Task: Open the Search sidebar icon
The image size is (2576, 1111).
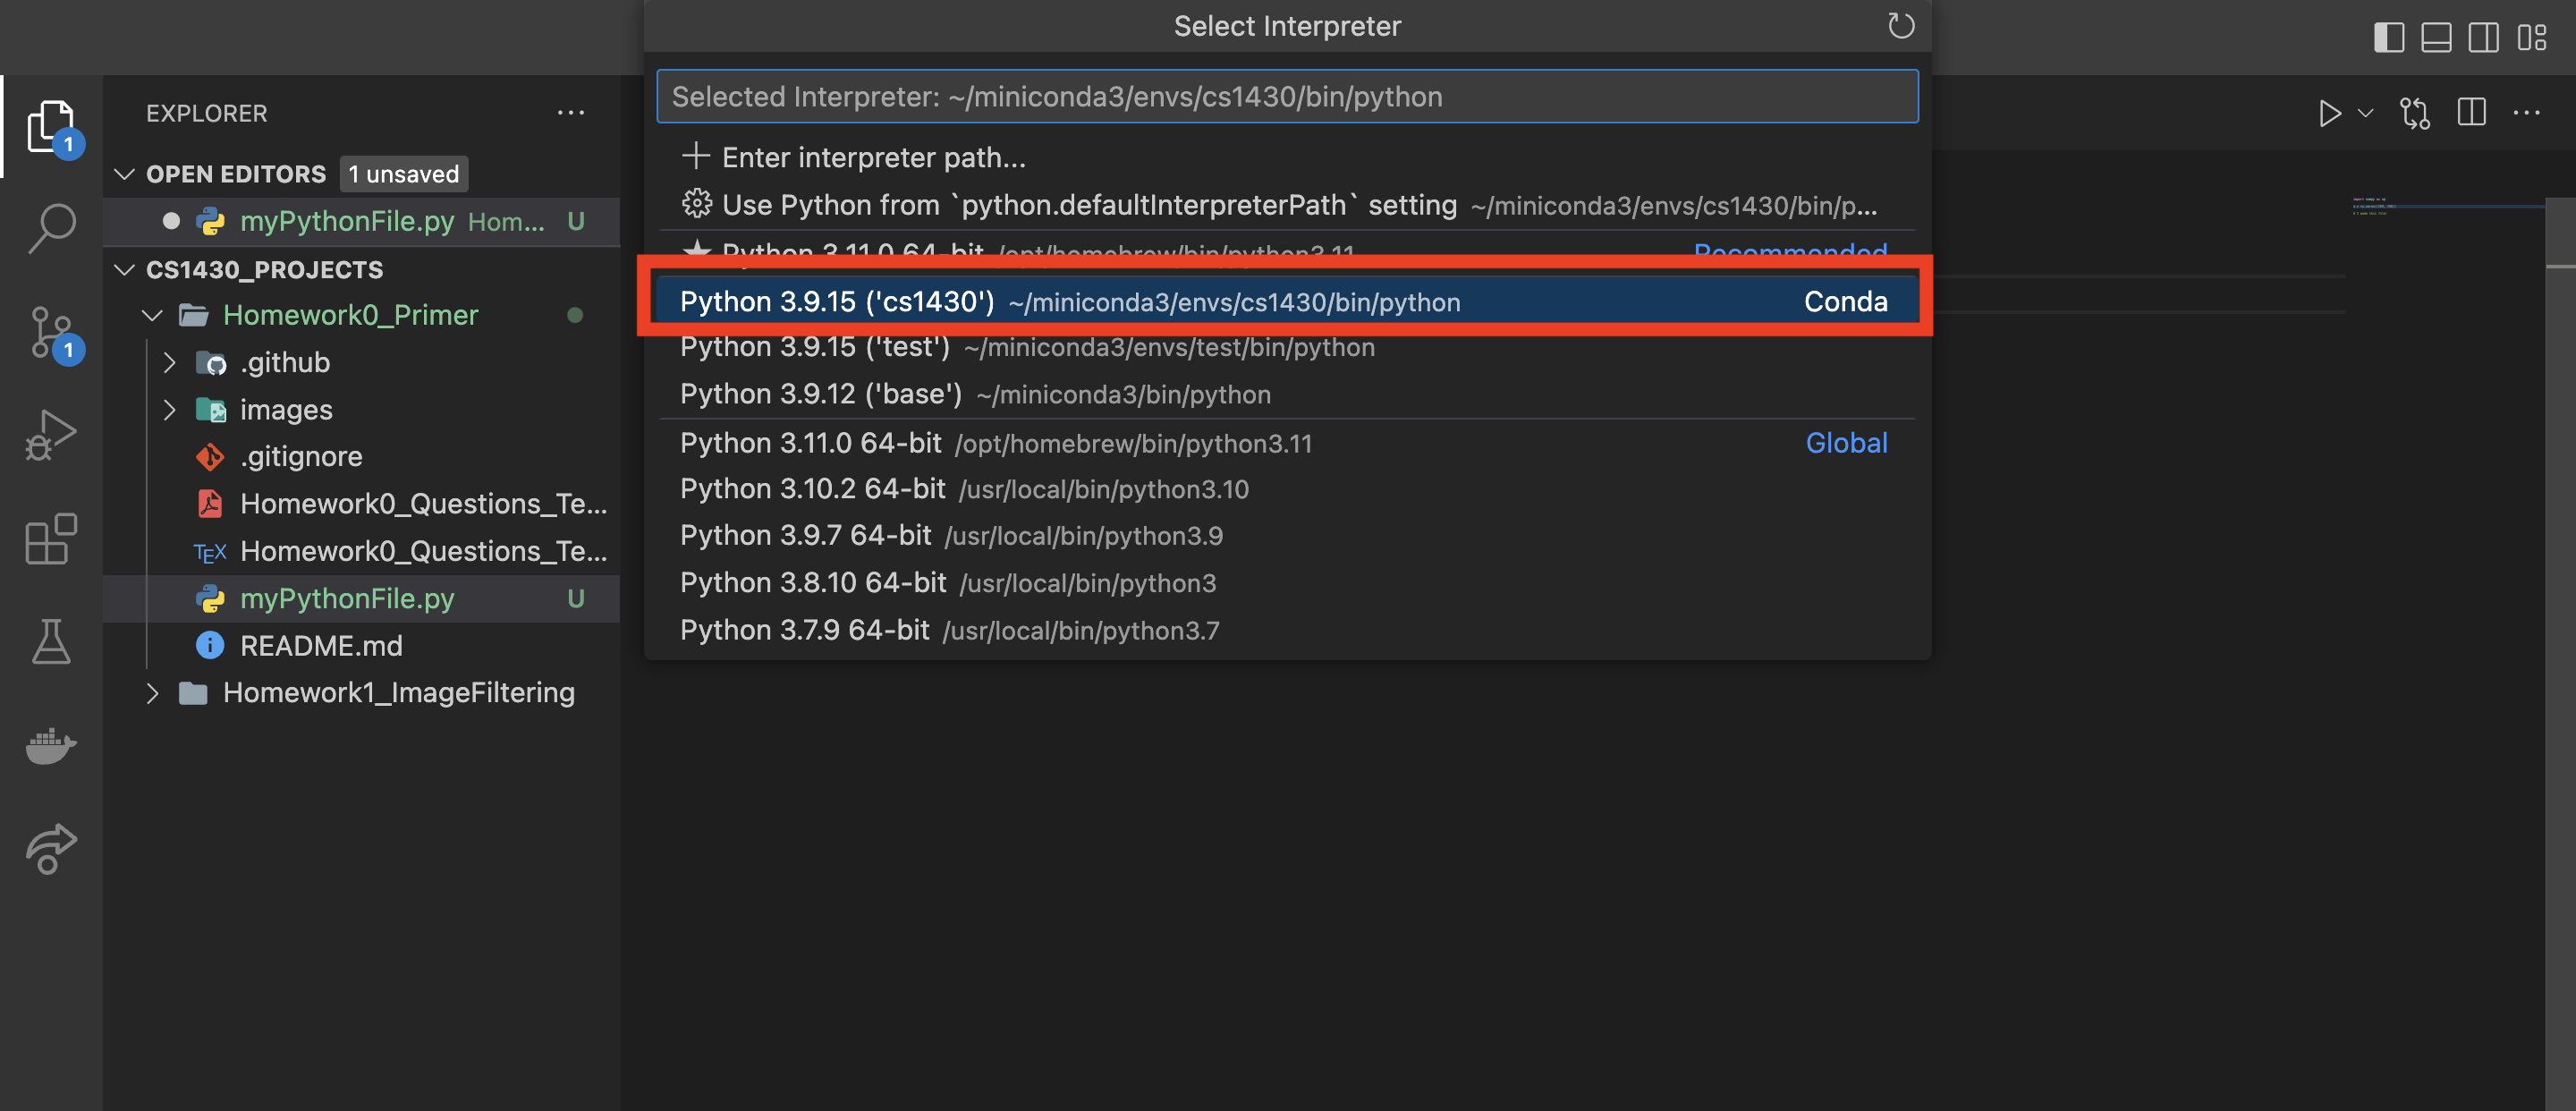Action: (x=50, y=228)
